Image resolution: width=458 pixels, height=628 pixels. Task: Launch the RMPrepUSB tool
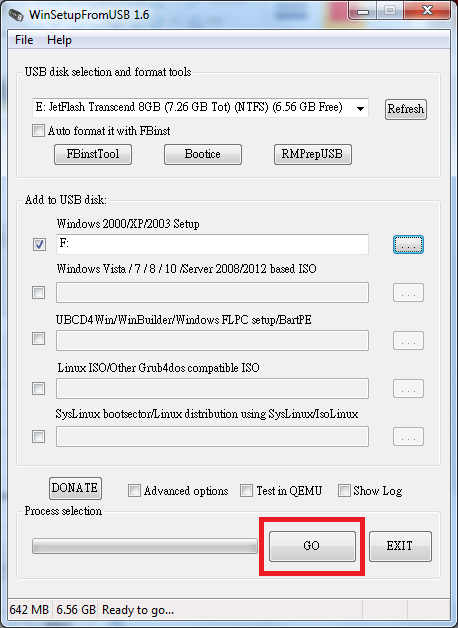point(313,154)
